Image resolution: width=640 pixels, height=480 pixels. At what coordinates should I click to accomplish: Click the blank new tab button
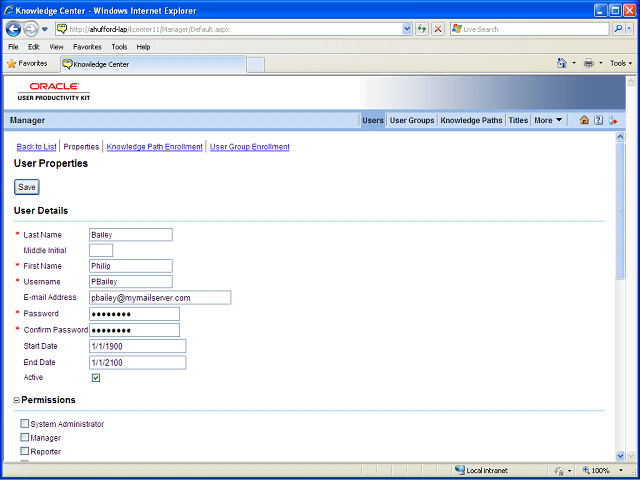256,65
